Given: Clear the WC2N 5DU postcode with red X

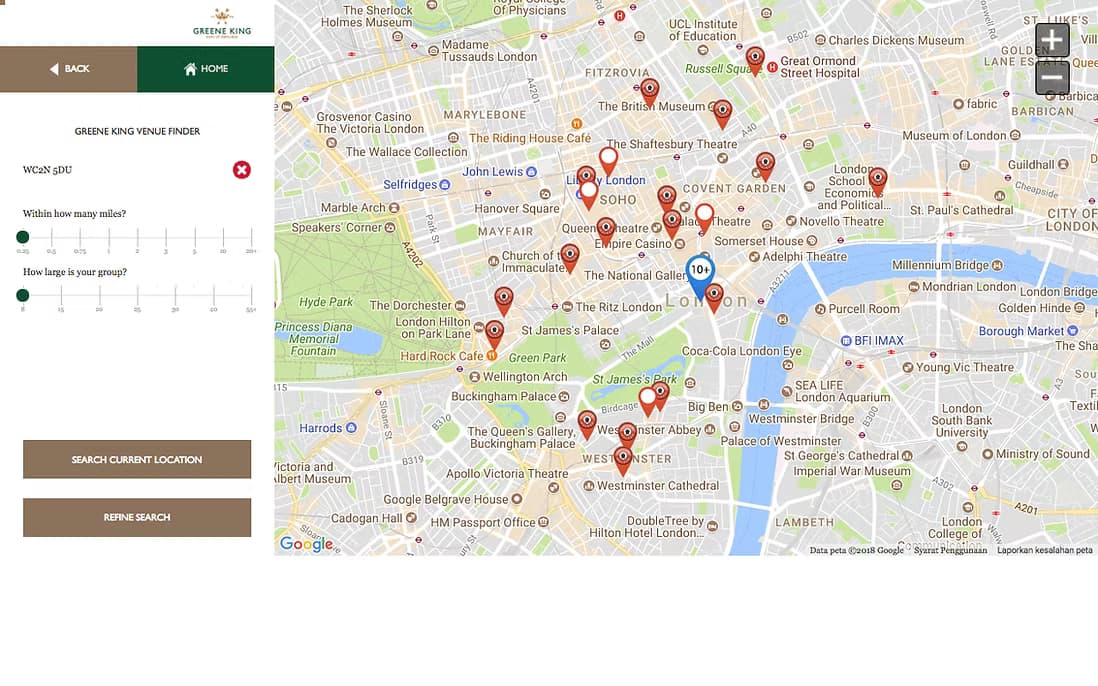Looking at the screenshot, I should [x=242, y=169].
